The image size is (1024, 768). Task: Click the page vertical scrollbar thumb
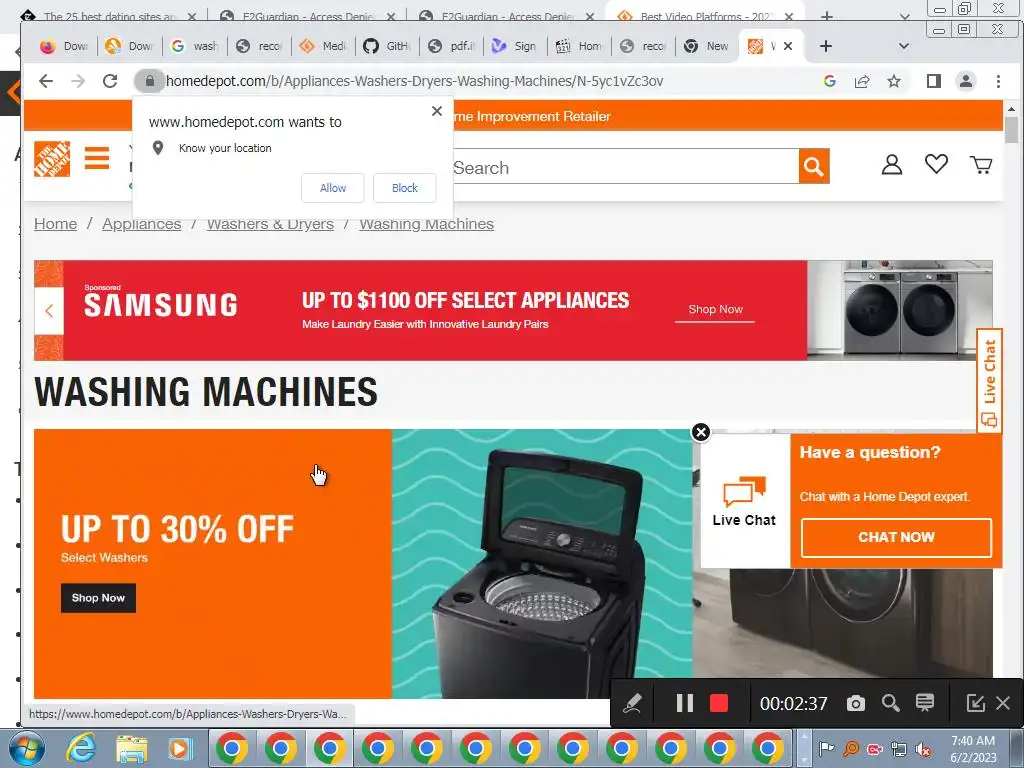click(x=1011, y=129)
